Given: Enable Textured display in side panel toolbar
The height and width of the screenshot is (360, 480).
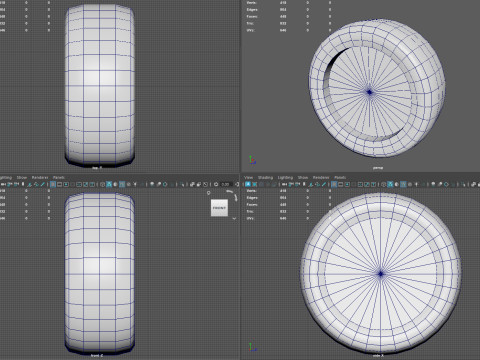Looking at the screenshot, I should click(x=410, y=184).
